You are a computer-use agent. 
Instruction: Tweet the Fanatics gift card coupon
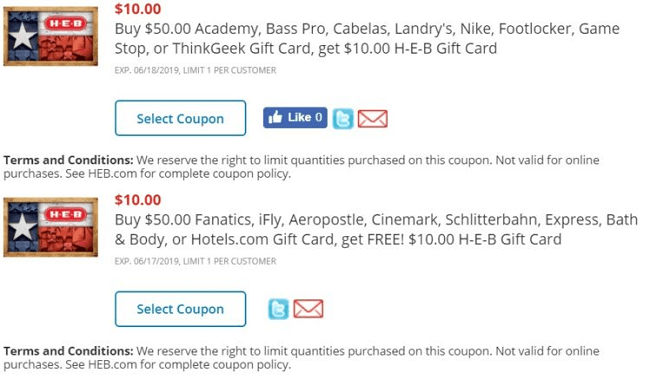click(x=278, y=309)
